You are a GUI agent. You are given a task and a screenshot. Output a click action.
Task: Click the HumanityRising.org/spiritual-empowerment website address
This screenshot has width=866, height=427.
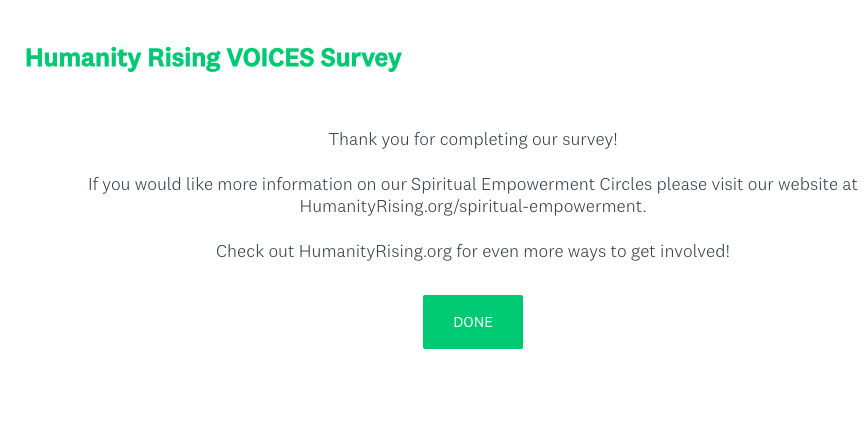473,207
